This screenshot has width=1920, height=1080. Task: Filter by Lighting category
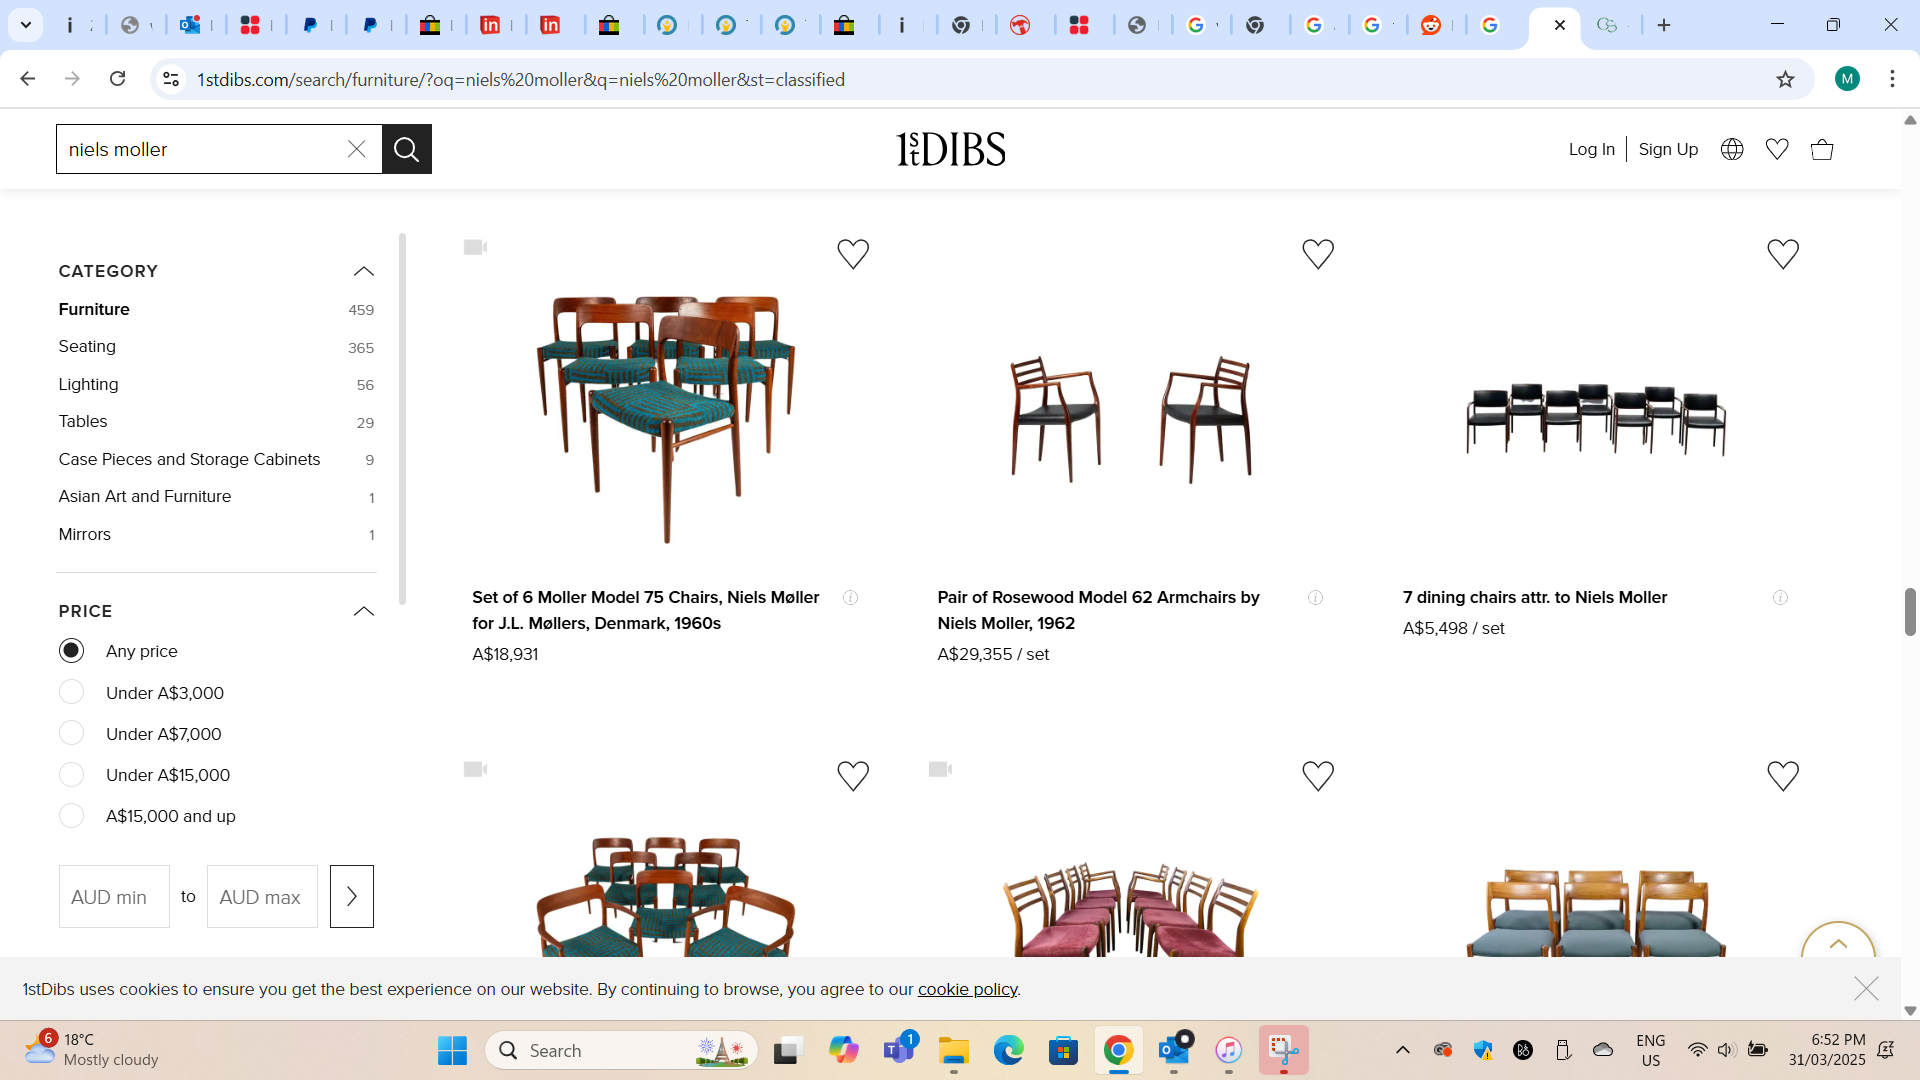point(88,384)
